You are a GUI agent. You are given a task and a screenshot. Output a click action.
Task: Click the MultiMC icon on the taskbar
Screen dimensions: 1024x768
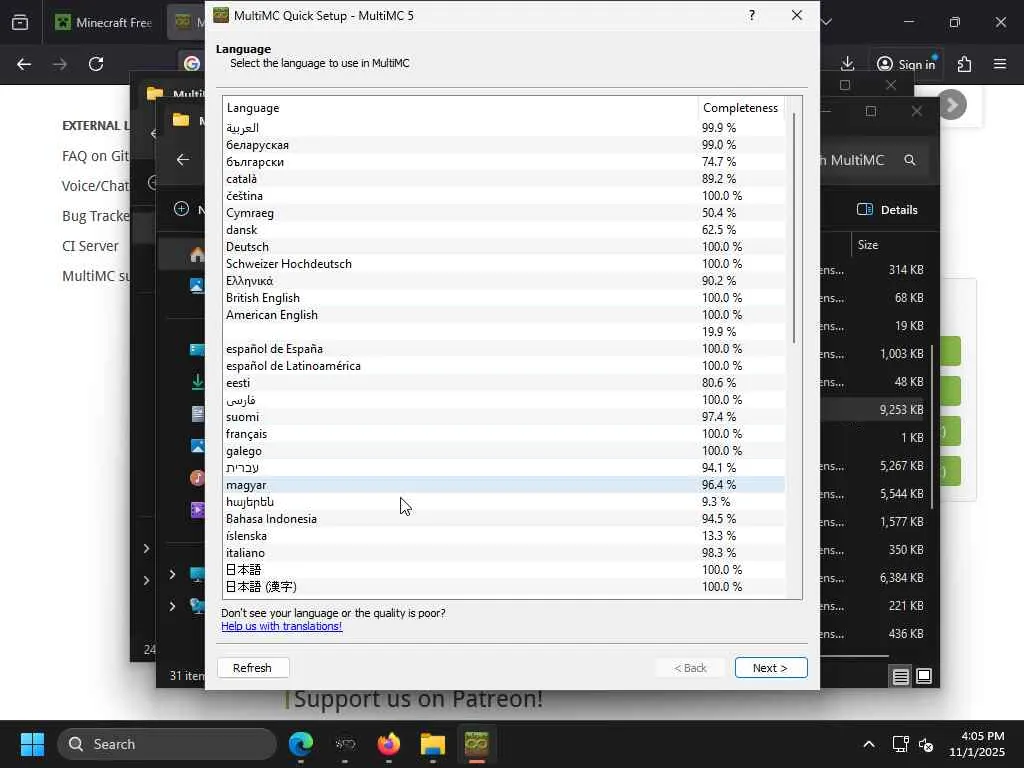476,744
